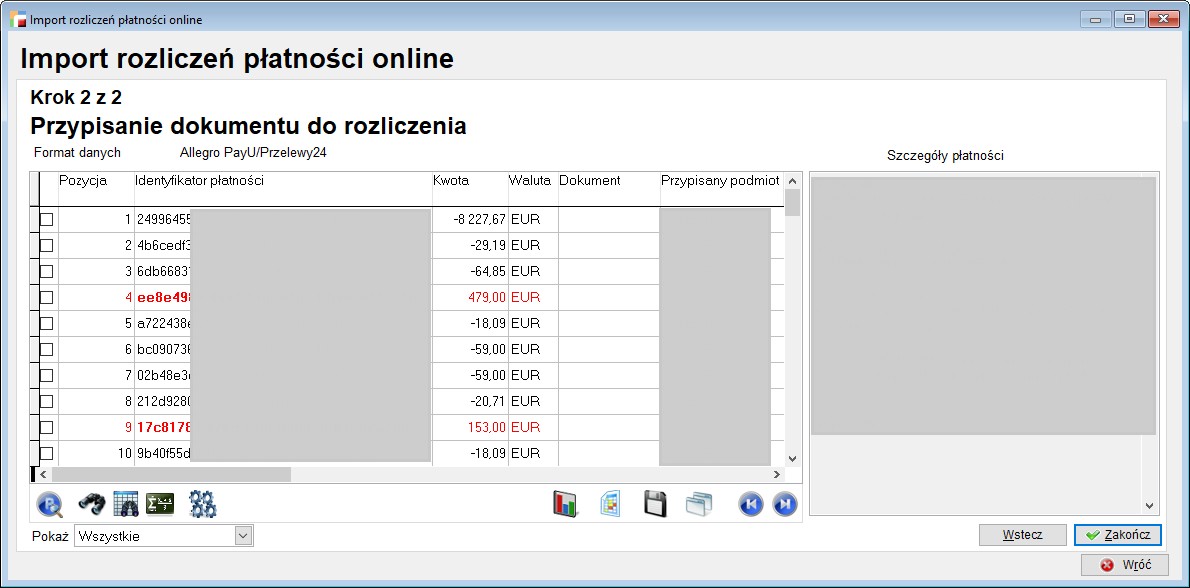Image resolution: width=1190 pixels, height=588 pixels.
Task: Open the gears settings icon
Action: pyautogui.click(x=203, y=505)
